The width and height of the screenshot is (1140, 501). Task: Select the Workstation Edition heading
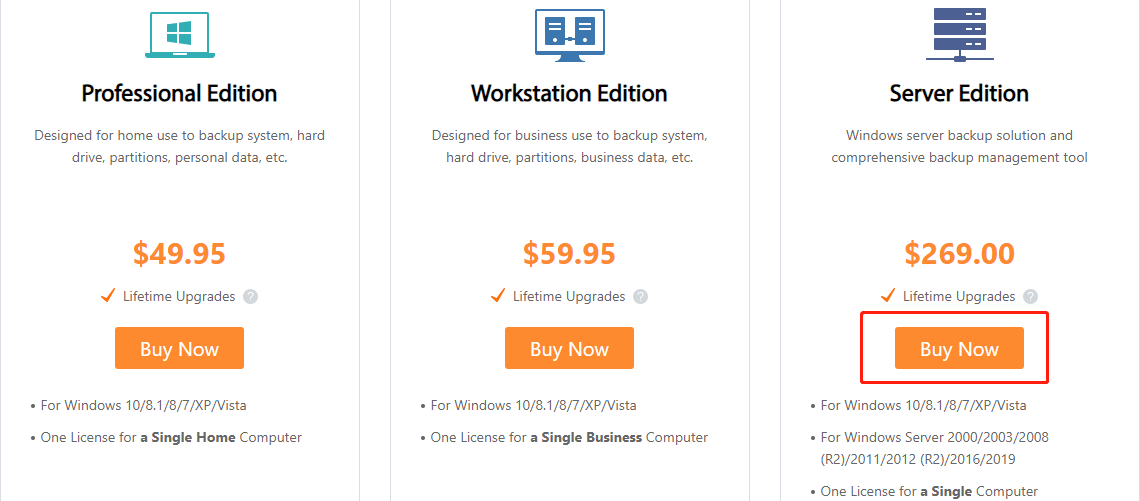(569, 94)
